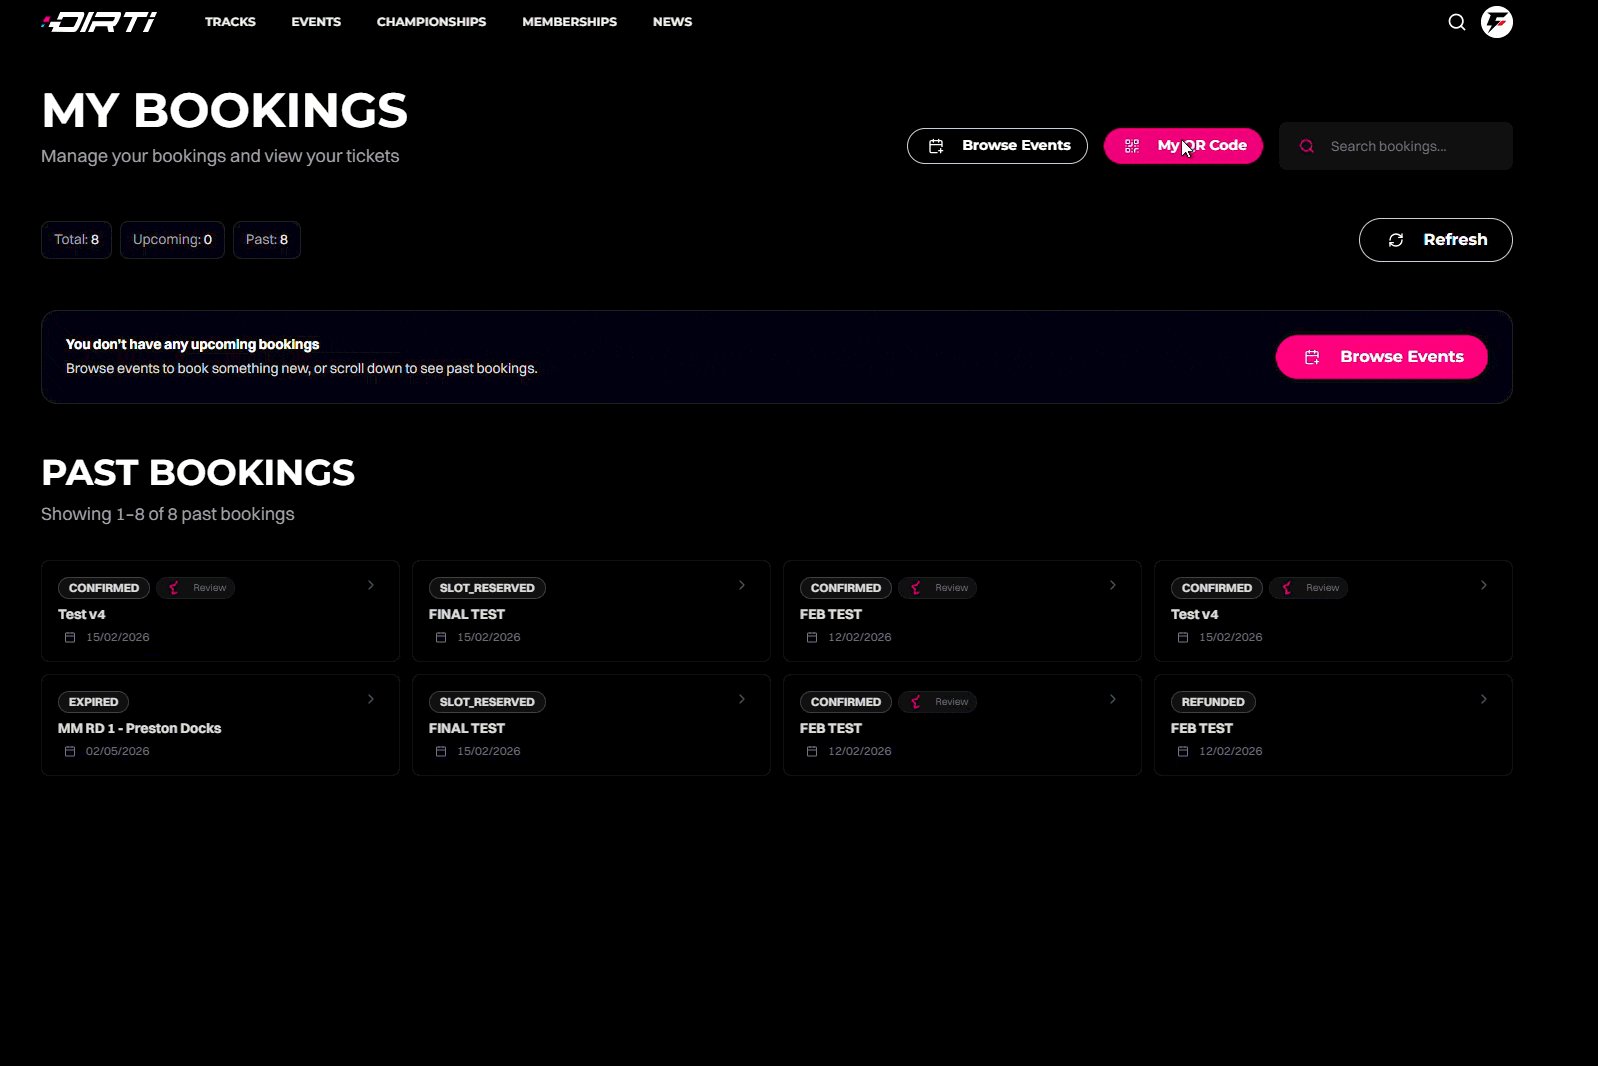Open the user profile avatar menu
Screen dimensions: 1598x1066
(1496, 22)
